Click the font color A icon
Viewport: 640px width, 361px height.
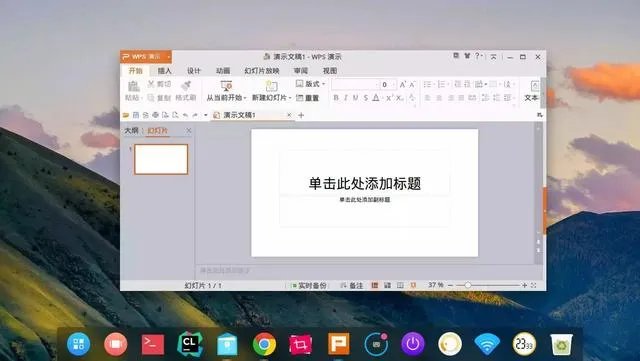coord(376,98)
